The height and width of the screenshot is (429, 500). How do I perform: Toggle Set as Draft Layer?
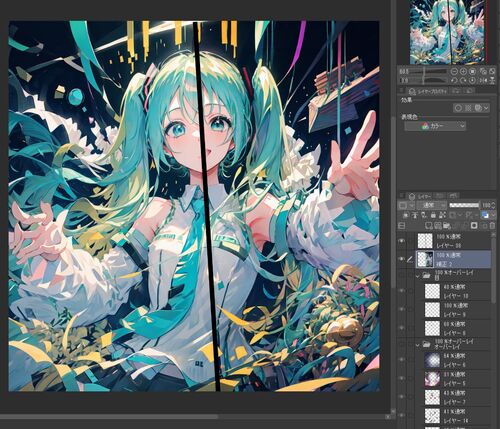click(x=424, y=215)
